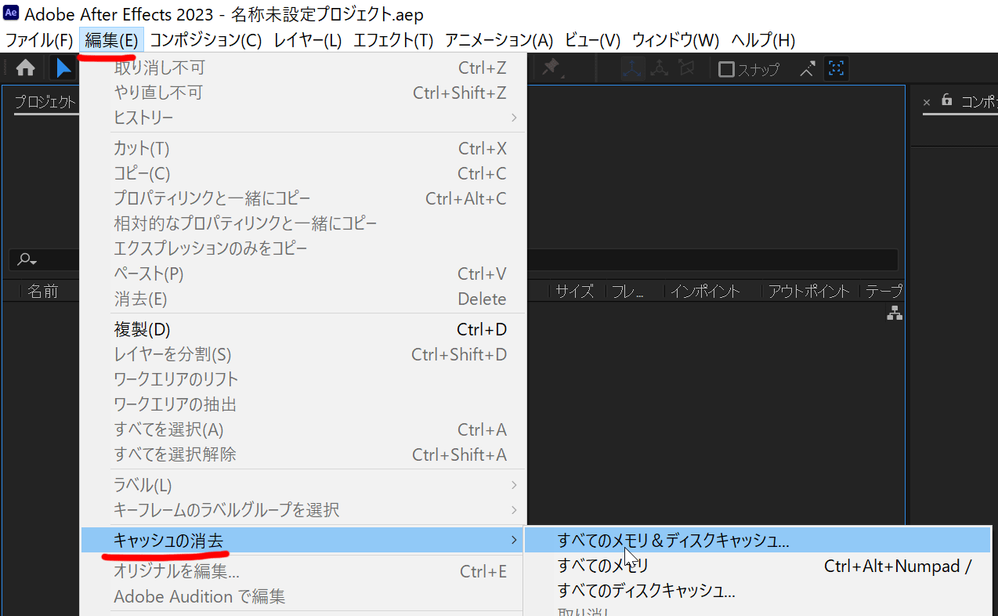Image resolution: width=998 pixels, height=616 pixels.
Task: Open the コンポジション(C) menu
Action: coord(206,40)
